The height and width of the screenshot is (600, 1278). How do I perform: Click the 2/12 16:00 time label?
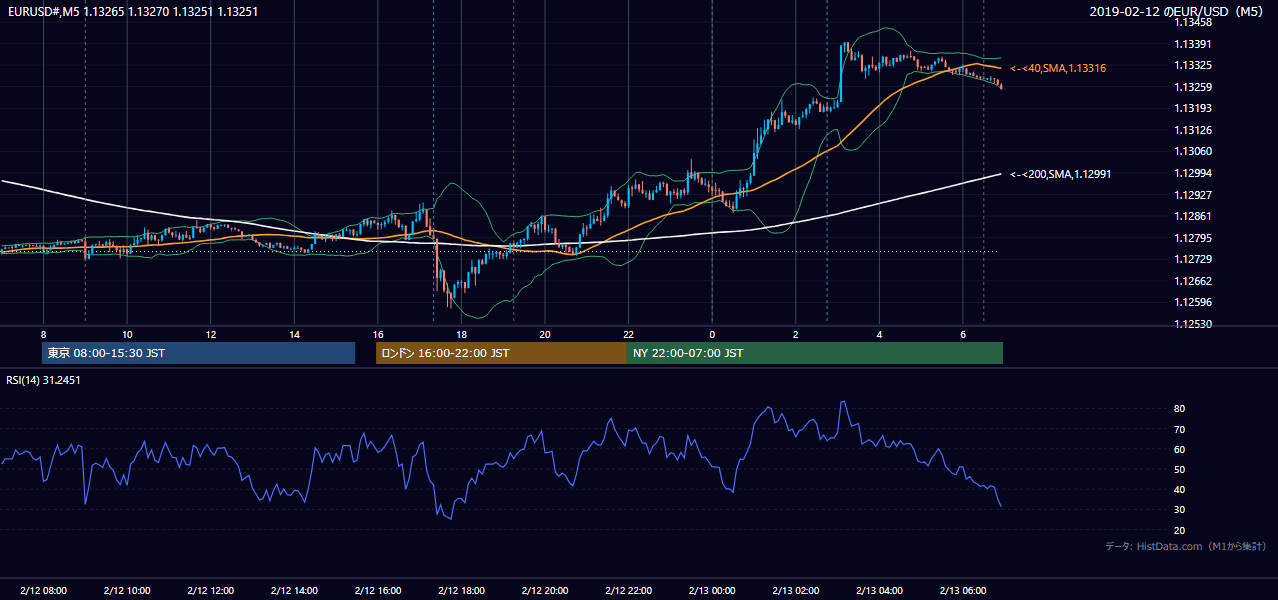(x=378, y=590)
